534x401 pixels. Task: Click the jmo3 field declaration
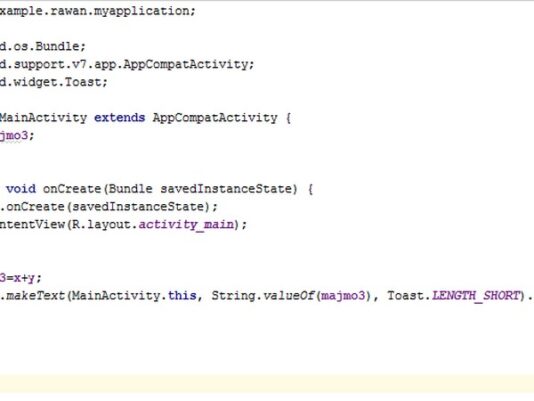(x=17, y=136)
